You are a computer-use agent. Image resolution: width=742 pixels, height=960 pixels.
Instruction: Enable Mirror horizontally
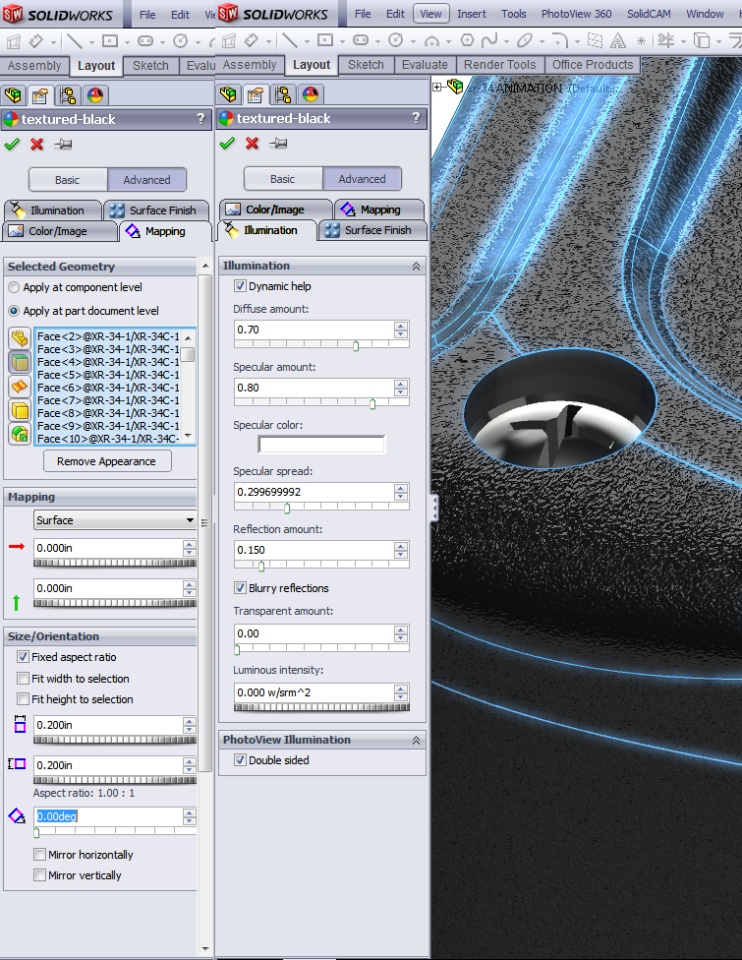tap(39, 855)
